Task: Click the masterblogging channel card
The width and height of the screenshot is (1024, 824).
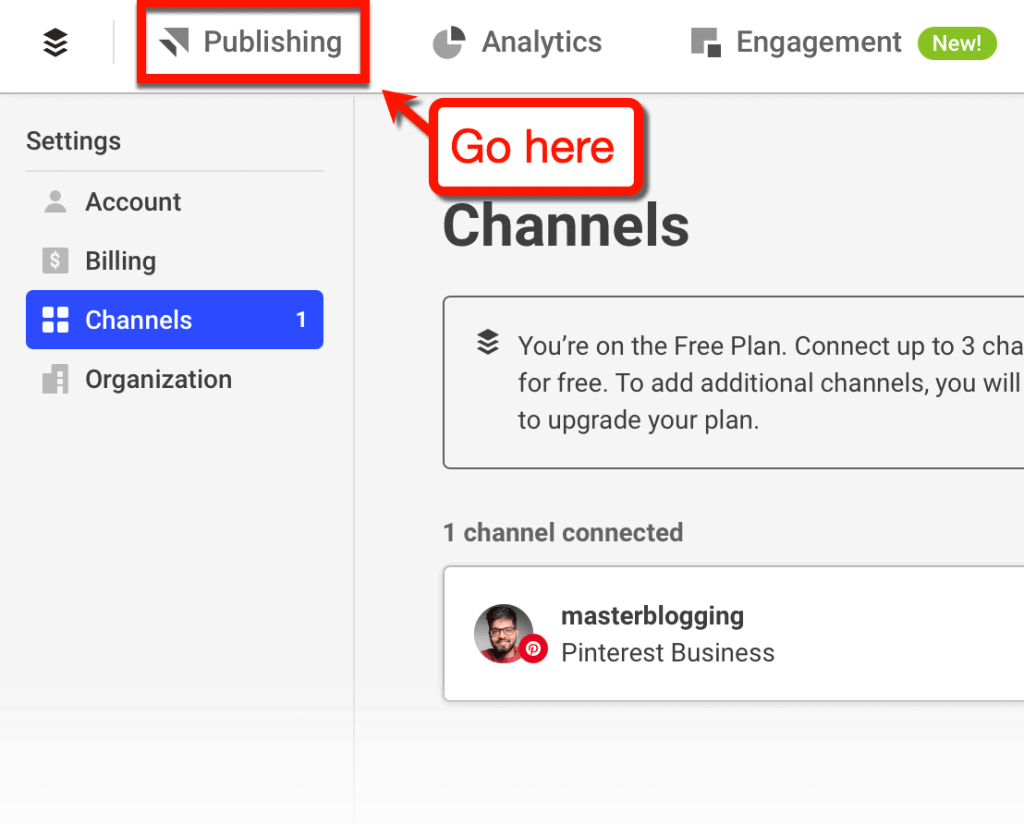Action: 700,633
